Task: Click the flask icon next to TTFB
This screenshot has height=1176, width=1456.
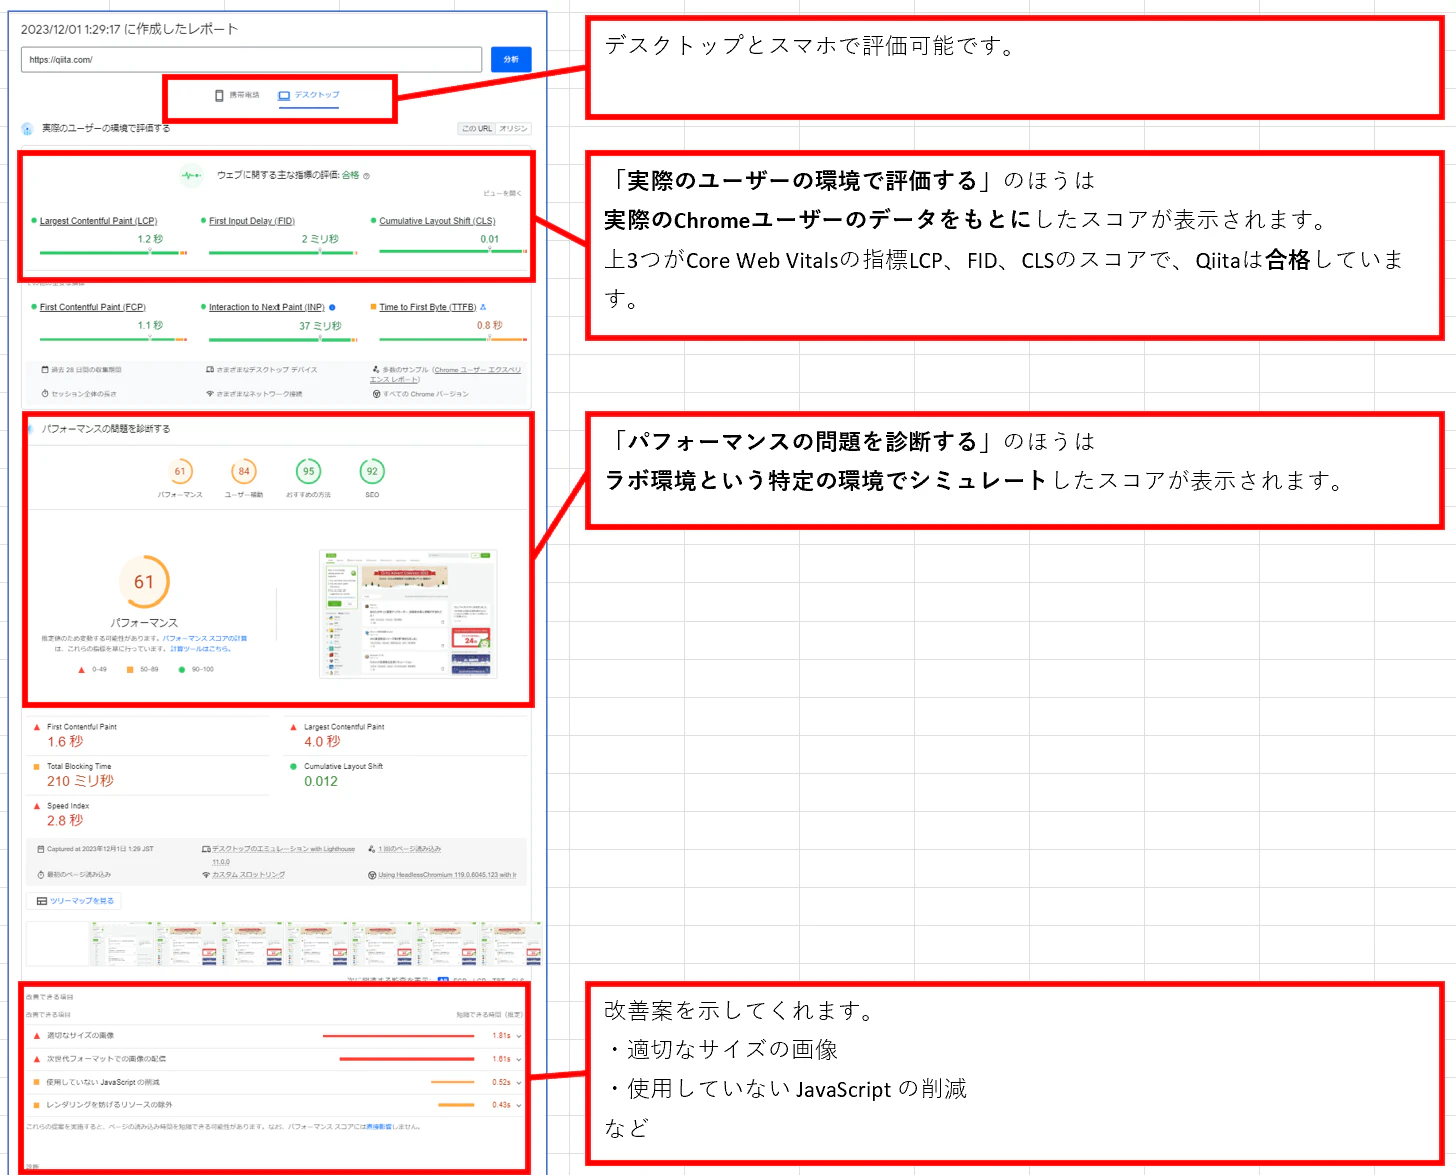Action: (x=483, y=307)
